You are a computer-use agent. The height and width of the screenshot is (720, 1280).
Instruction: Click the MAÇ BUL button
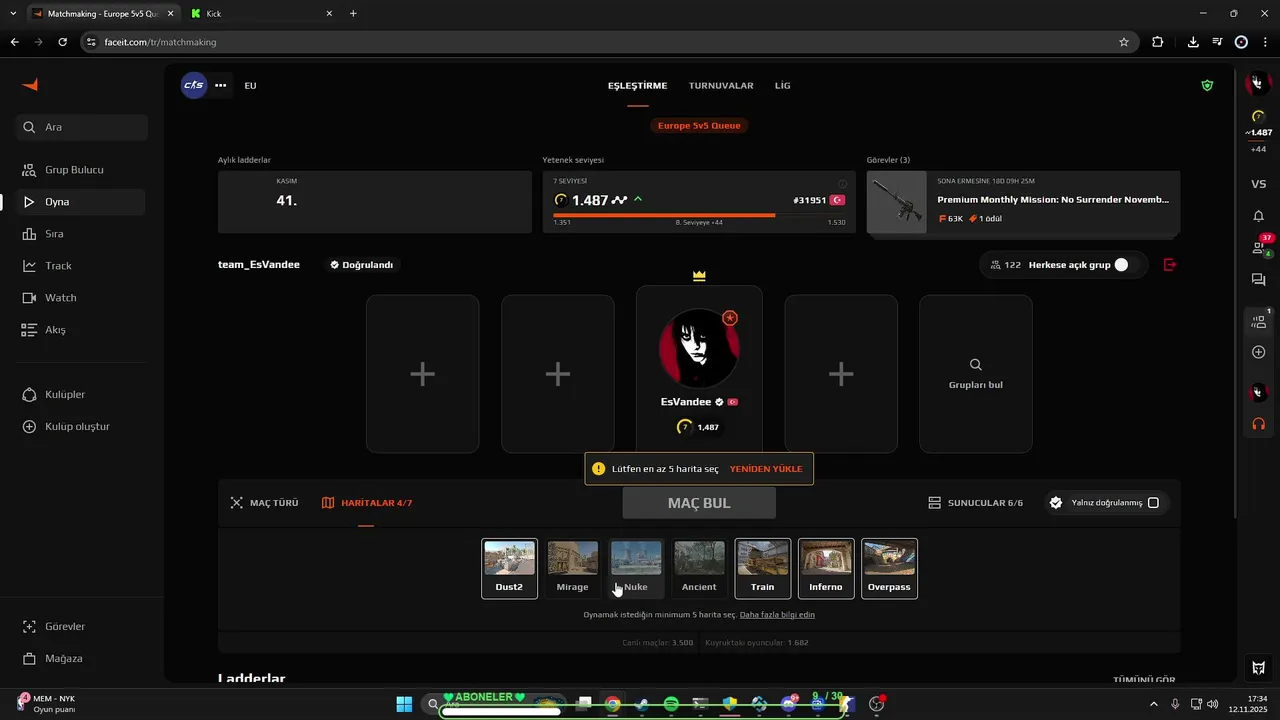pyautogui.click(x=699, y=503)
